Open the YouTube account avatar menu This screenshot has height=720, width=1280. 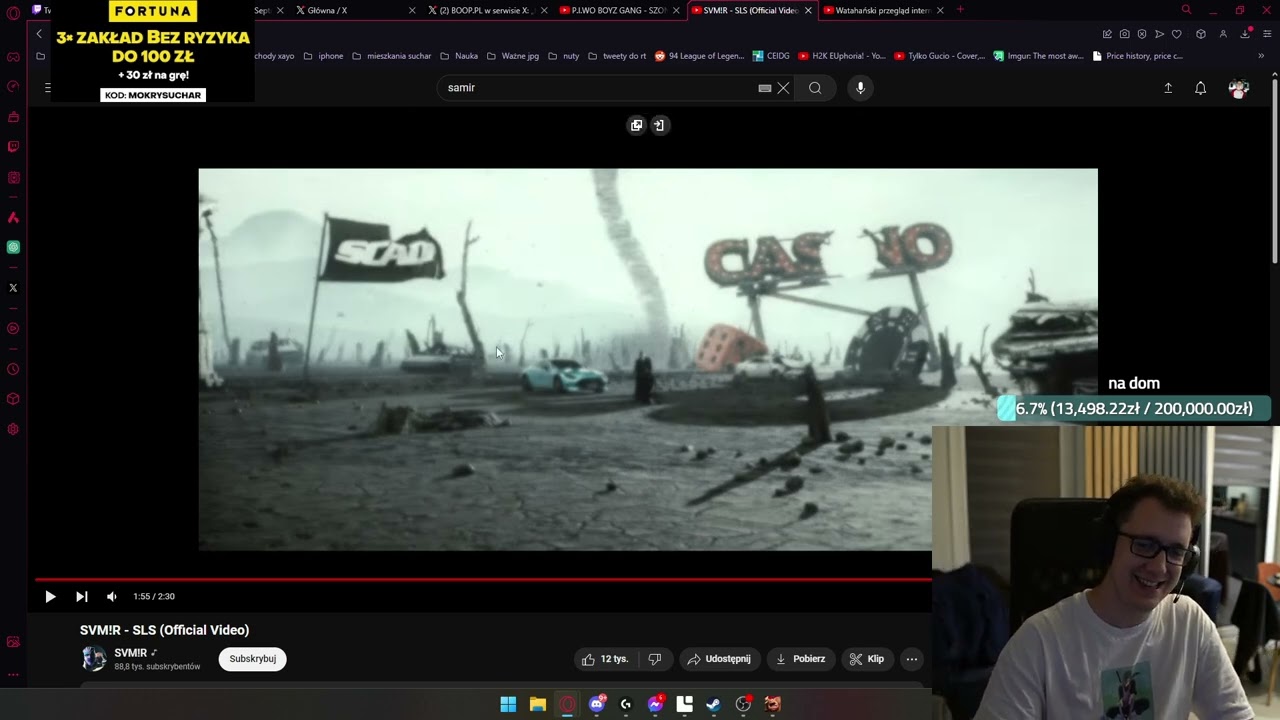(x=1239, y=88)
